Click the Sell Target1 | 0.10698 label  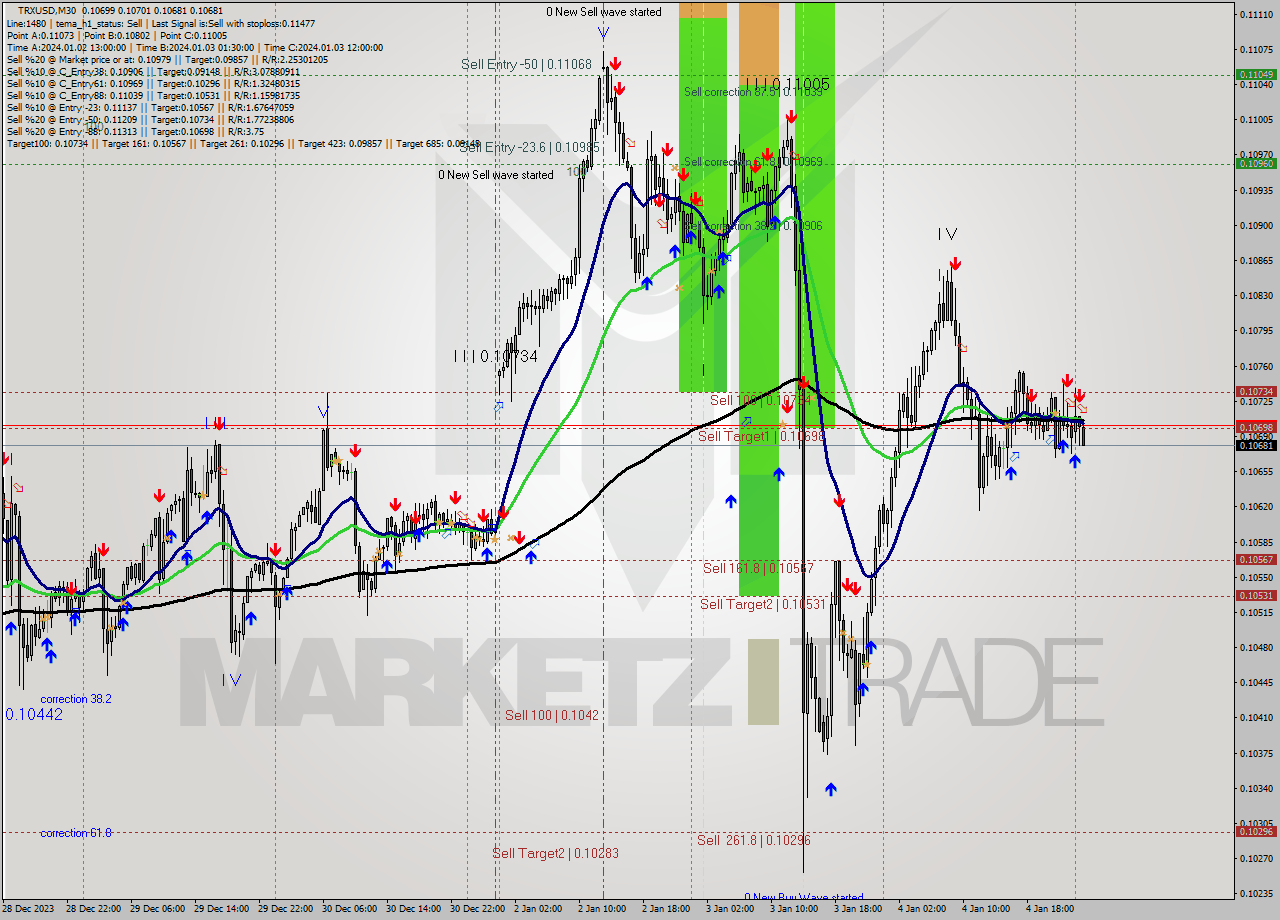tap(761, 436)
